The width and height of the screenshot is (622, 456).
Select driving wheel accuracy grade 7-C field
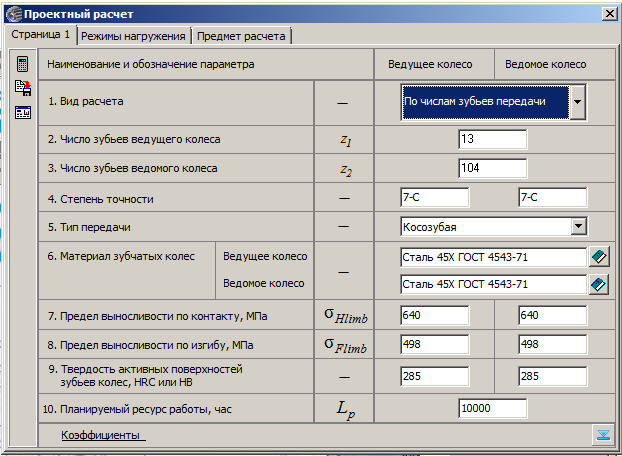click(434, 198)
